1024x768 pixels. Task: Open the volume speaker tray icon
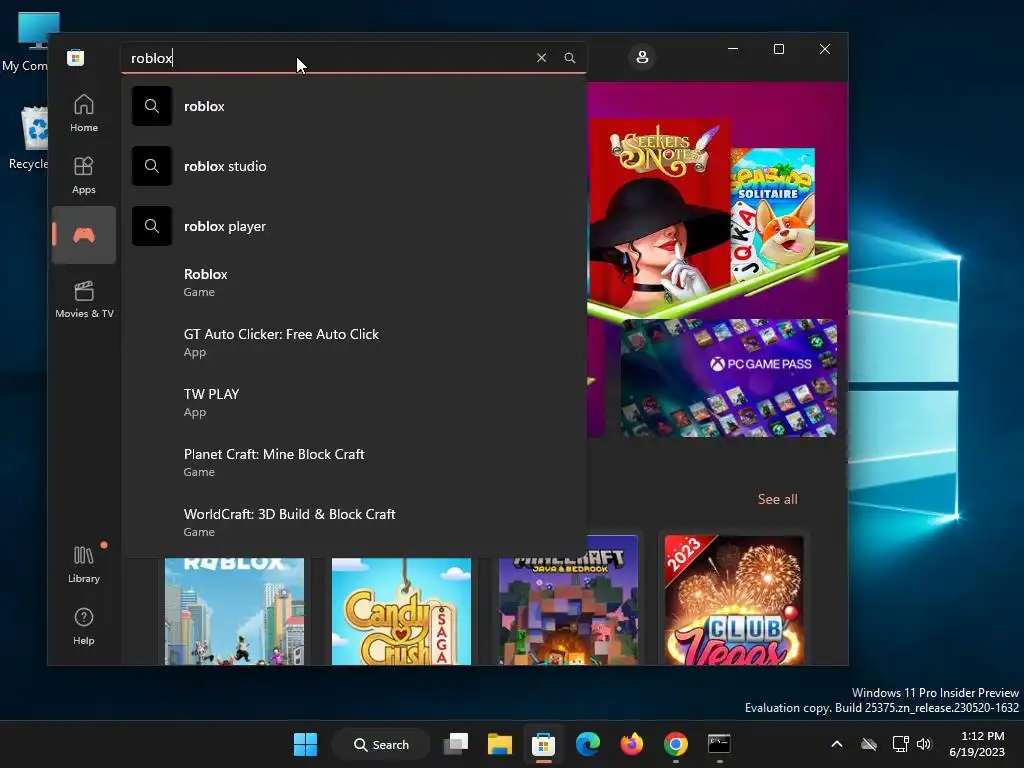923,744
